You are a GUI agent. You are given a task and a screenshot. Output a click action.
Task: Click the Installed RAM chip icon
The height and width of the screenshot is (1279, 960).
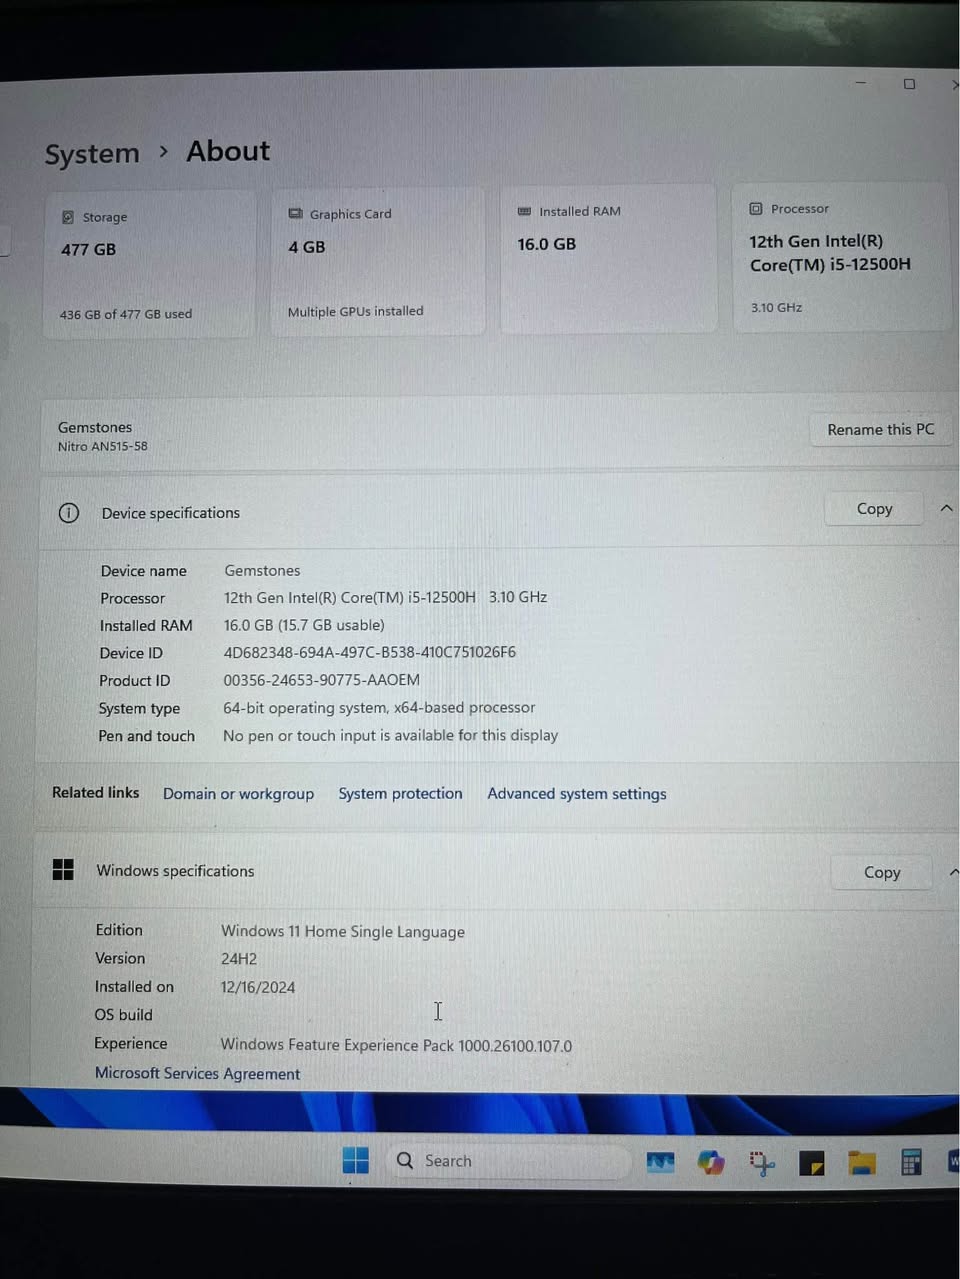click(x=524, y=211)
